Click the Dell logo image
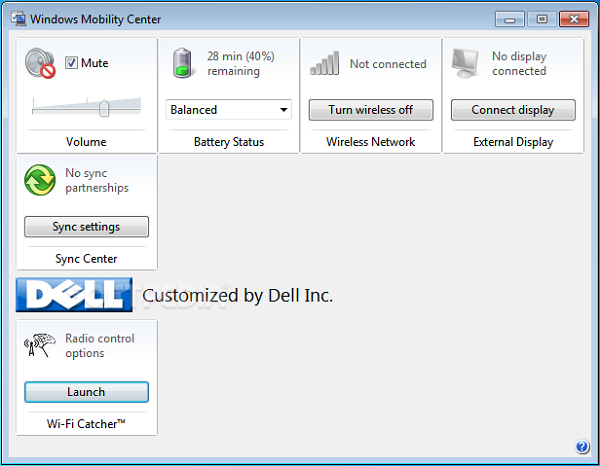The width and height of the screenshot is (600, 466). [x=74, y=295]
